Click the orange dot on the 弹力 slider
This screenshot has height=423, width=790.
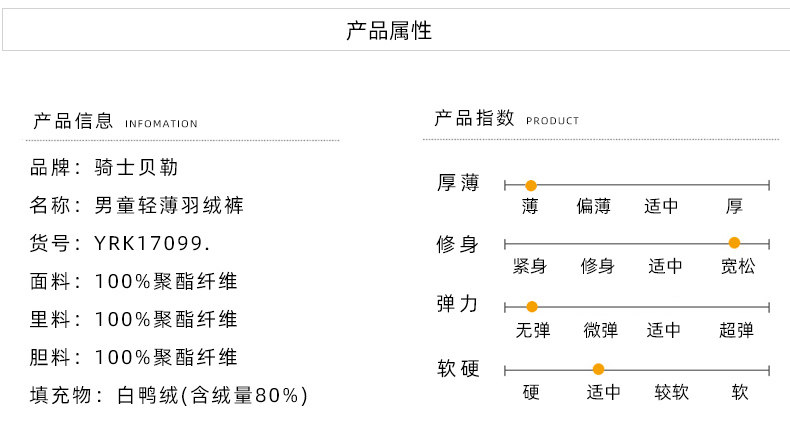coord(532,307)
